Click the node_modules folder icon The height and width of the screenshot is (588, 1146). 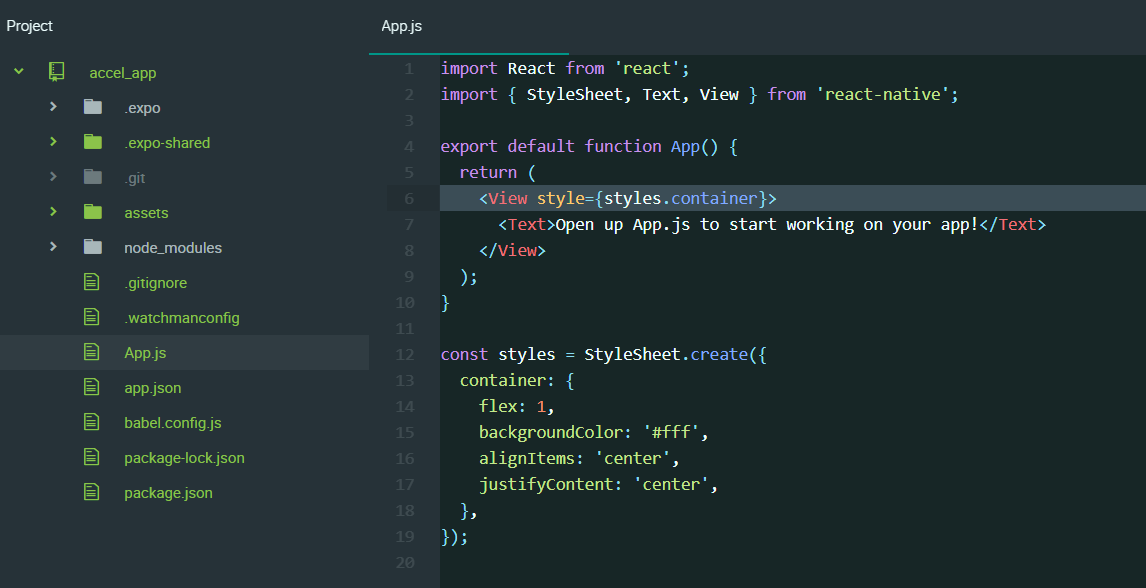[93, 248]
